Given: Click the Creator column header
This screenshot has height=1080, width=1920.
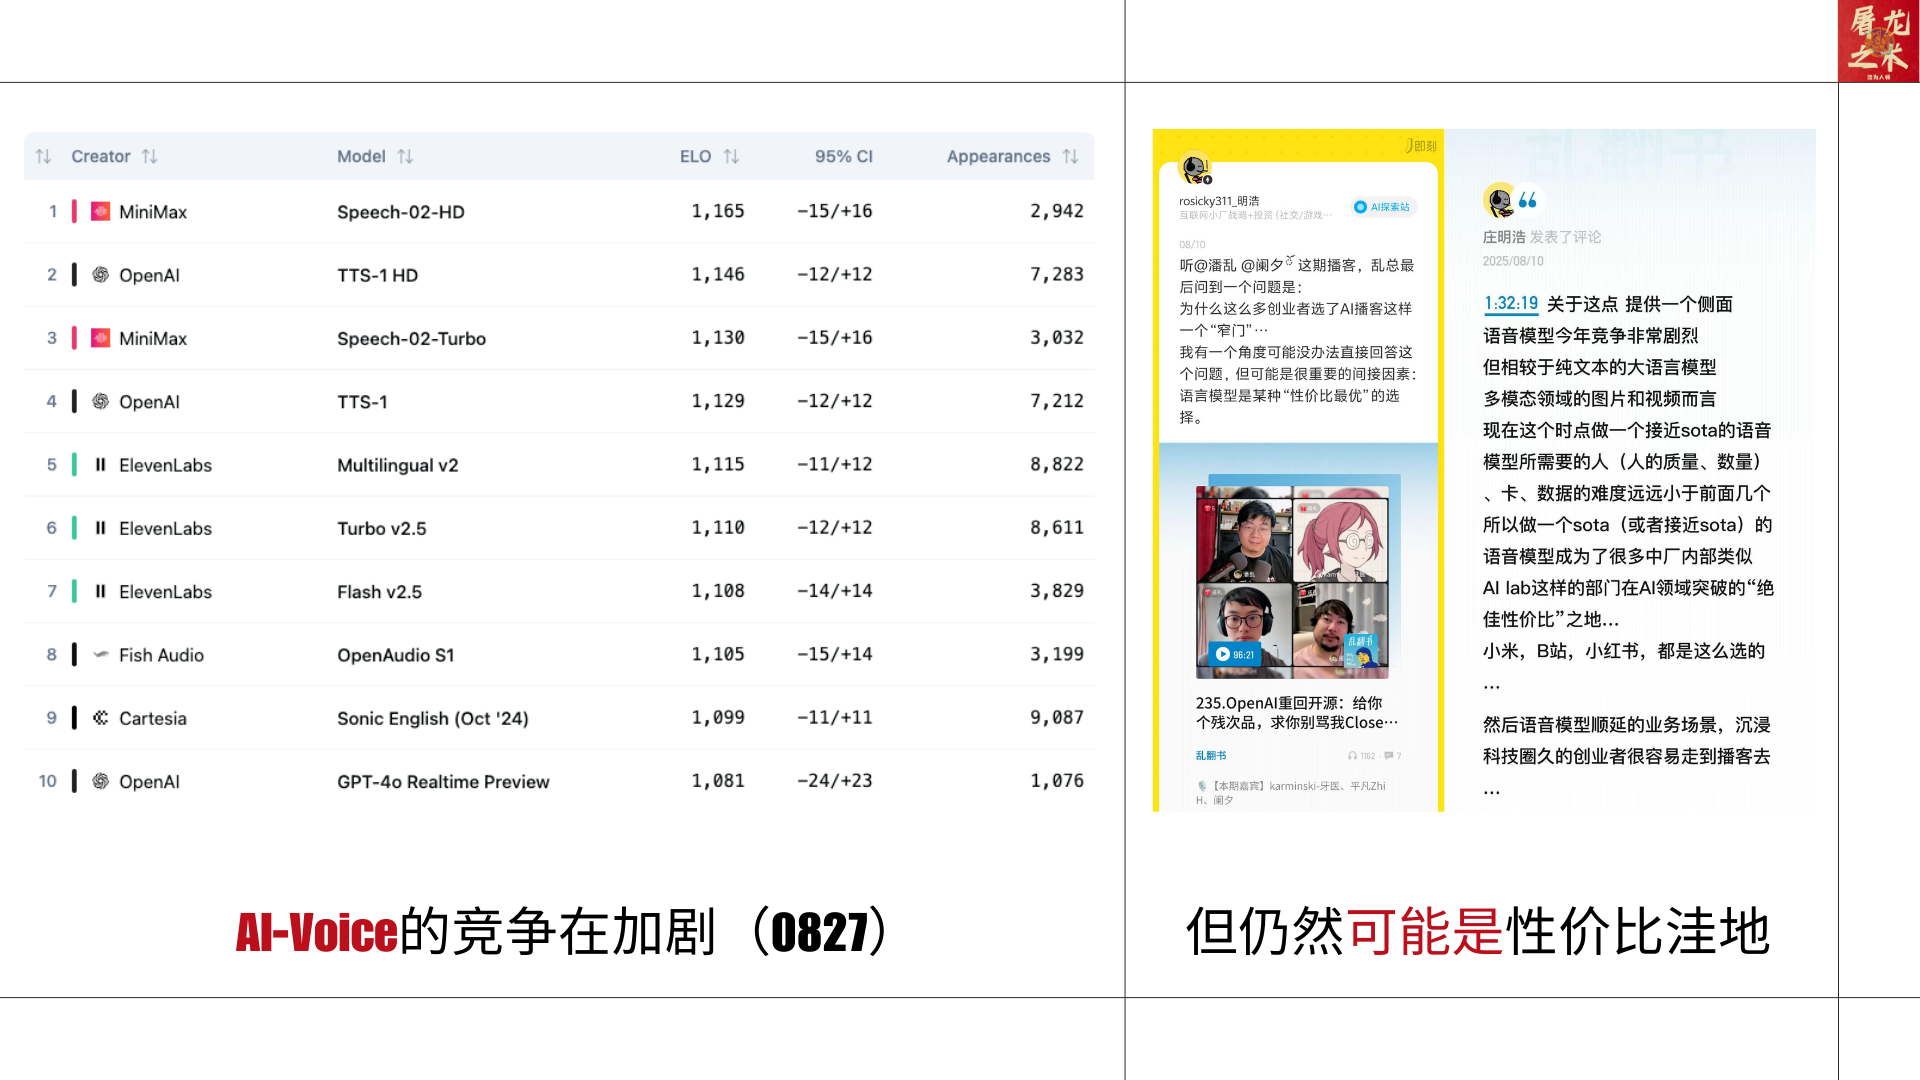Looking at the screenshot, I should point(101,157).
